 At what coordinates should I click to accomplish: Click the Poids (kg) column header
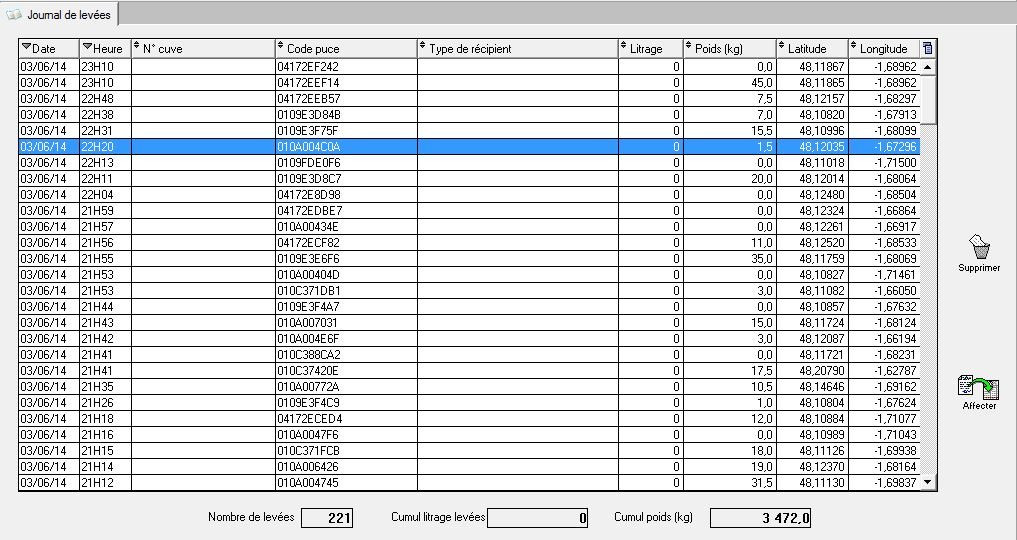click(x=730, y=48)
